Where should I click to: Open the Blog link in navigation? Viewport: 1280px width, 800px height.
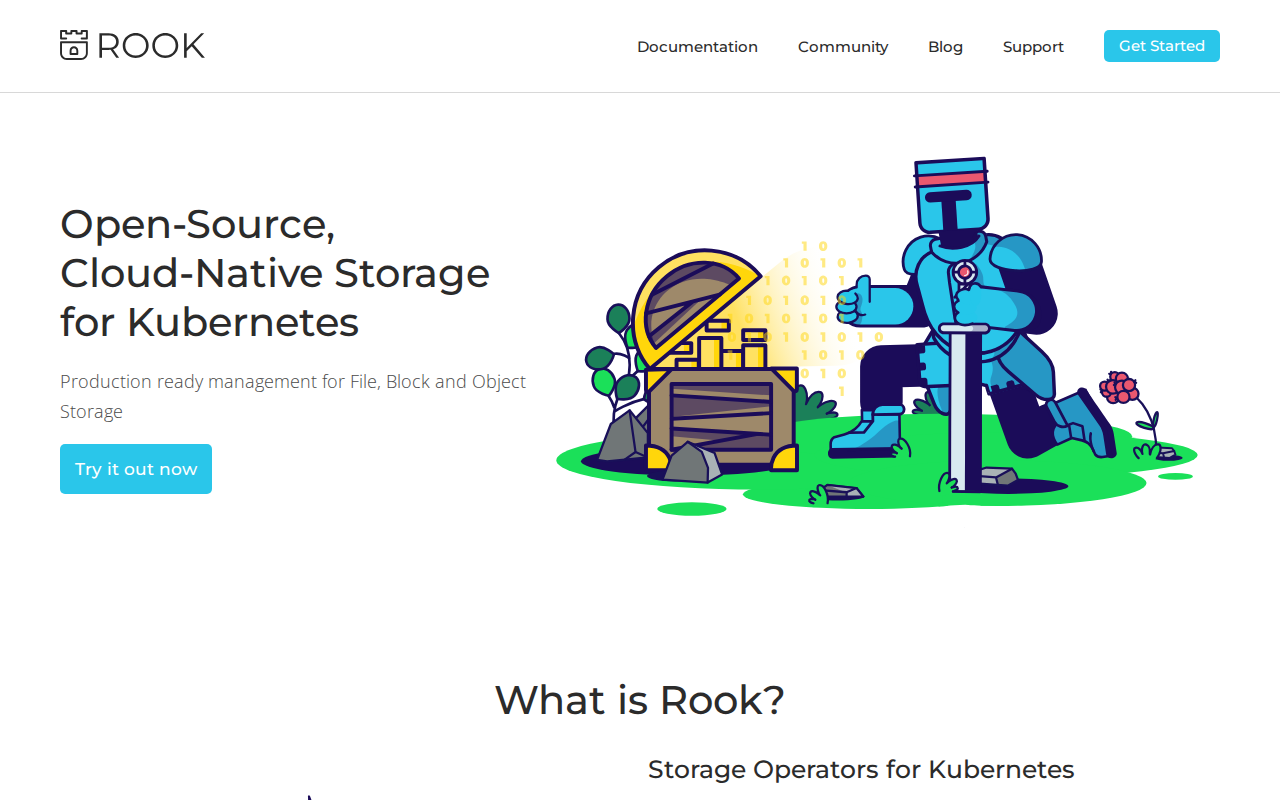point(945,47)
